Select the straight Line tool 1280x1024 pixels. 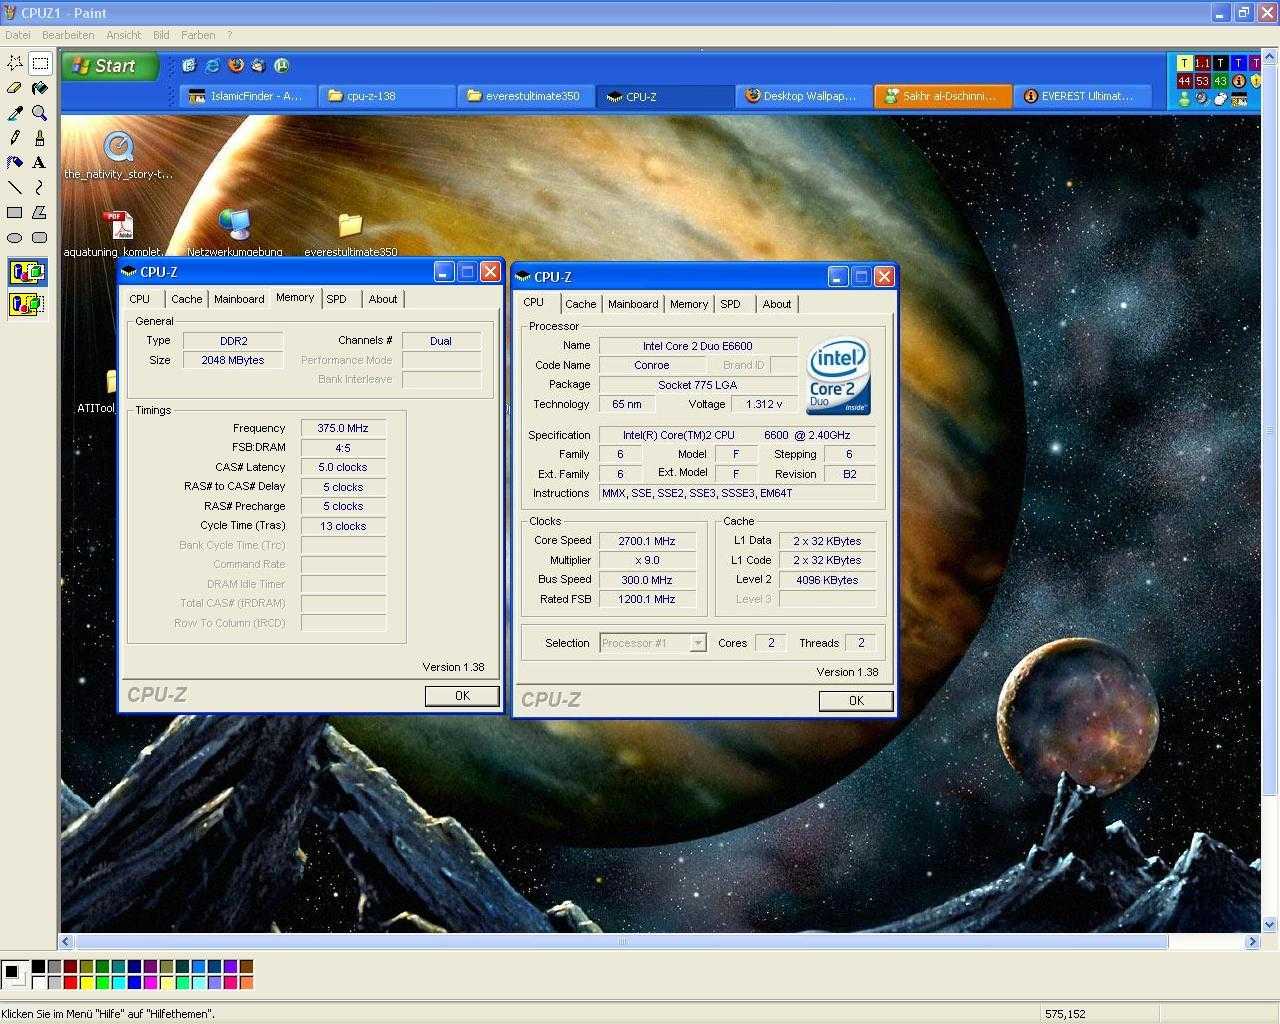pyautogui.click(x=15, y=187)
